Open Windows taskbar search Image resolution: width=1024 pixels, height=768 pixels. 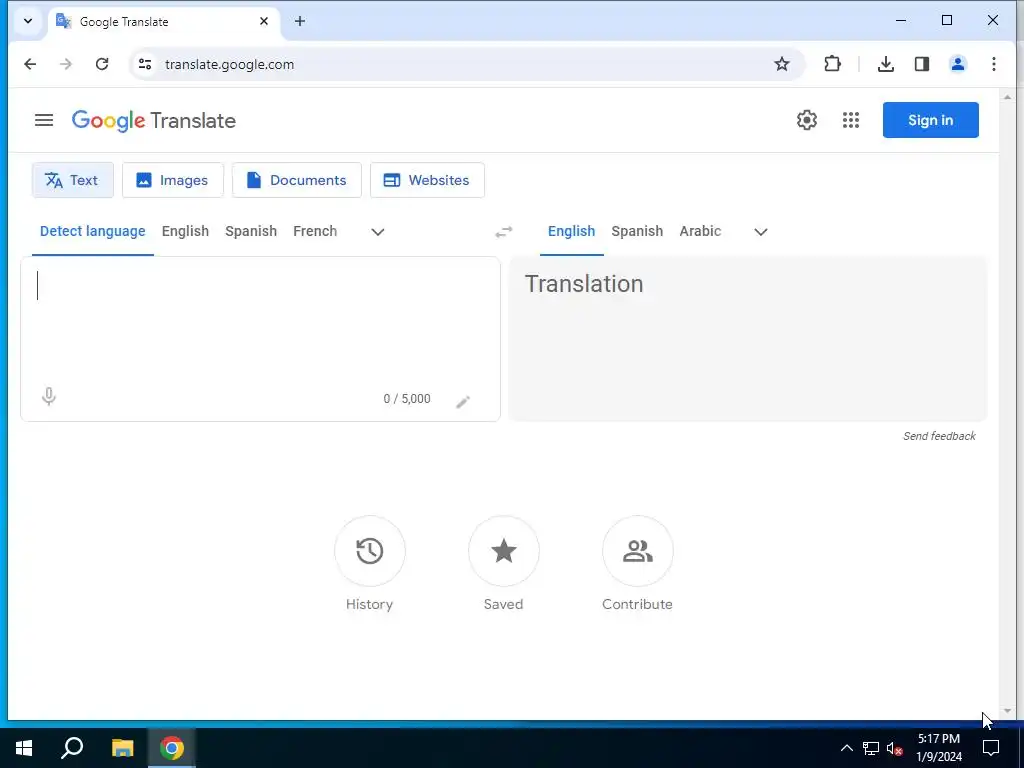pos(72,748)
